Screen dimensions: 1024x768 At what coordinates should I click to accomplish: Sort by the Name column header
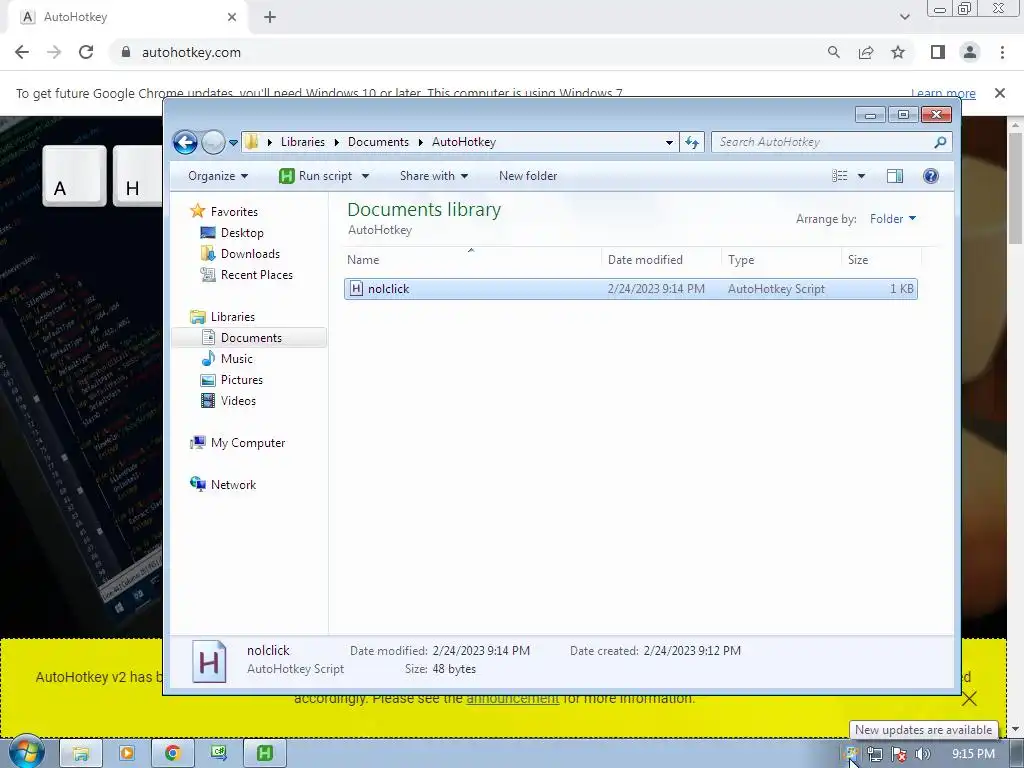coord(472,259)
